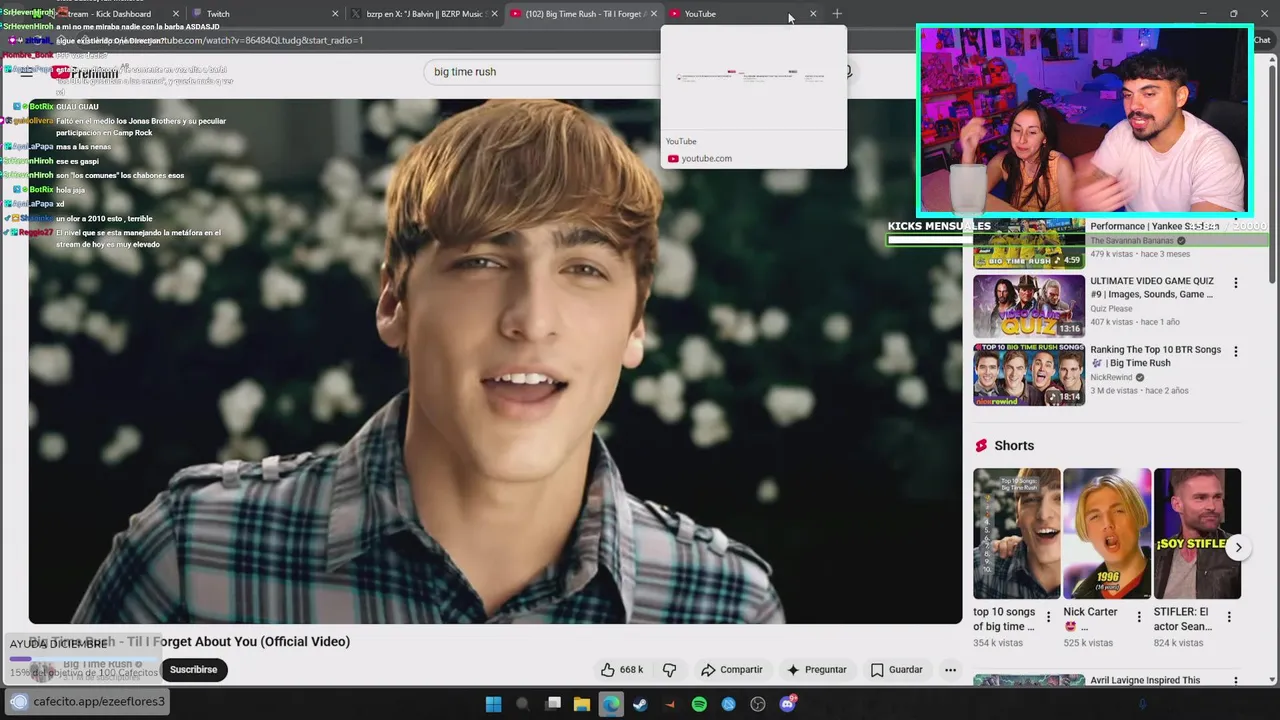Viewport: 1280px width, 720px height.
Task: Open options for Video Game Quiz video
Action: (x=1235, y=283)
